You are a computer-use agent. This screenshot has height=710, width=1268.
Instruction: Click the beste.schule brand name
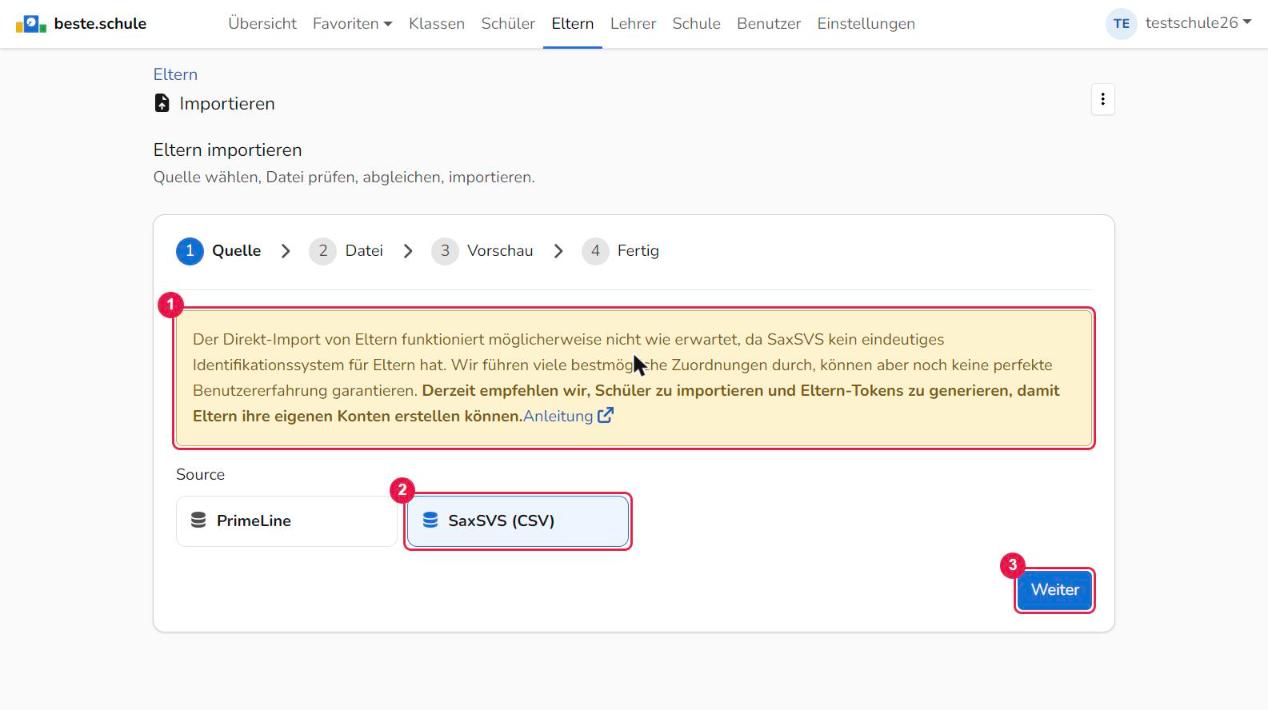[100, 23]
